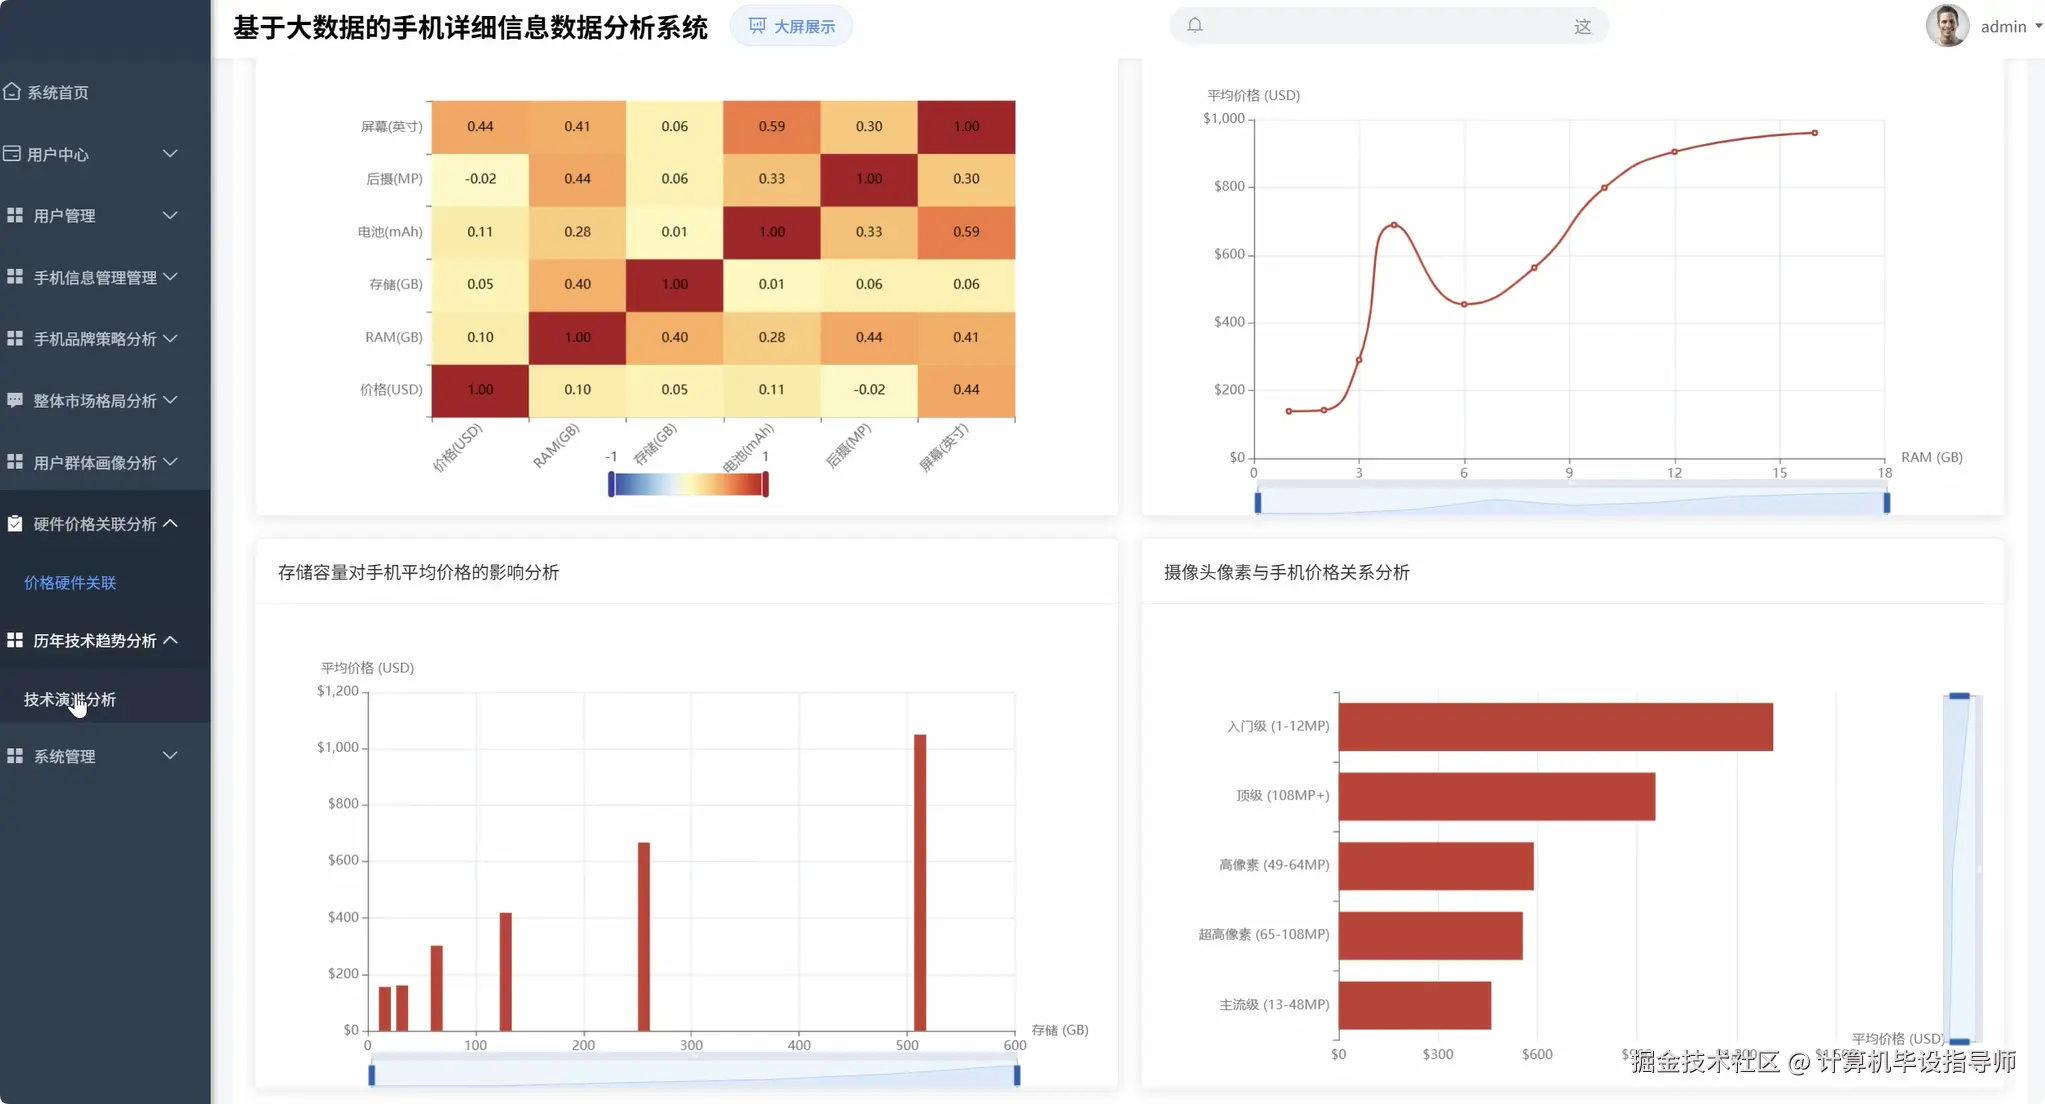Click the right handle of heatmap color scale
Image resolution: width=2045 pixels, height=1104 pixels.
765,485
